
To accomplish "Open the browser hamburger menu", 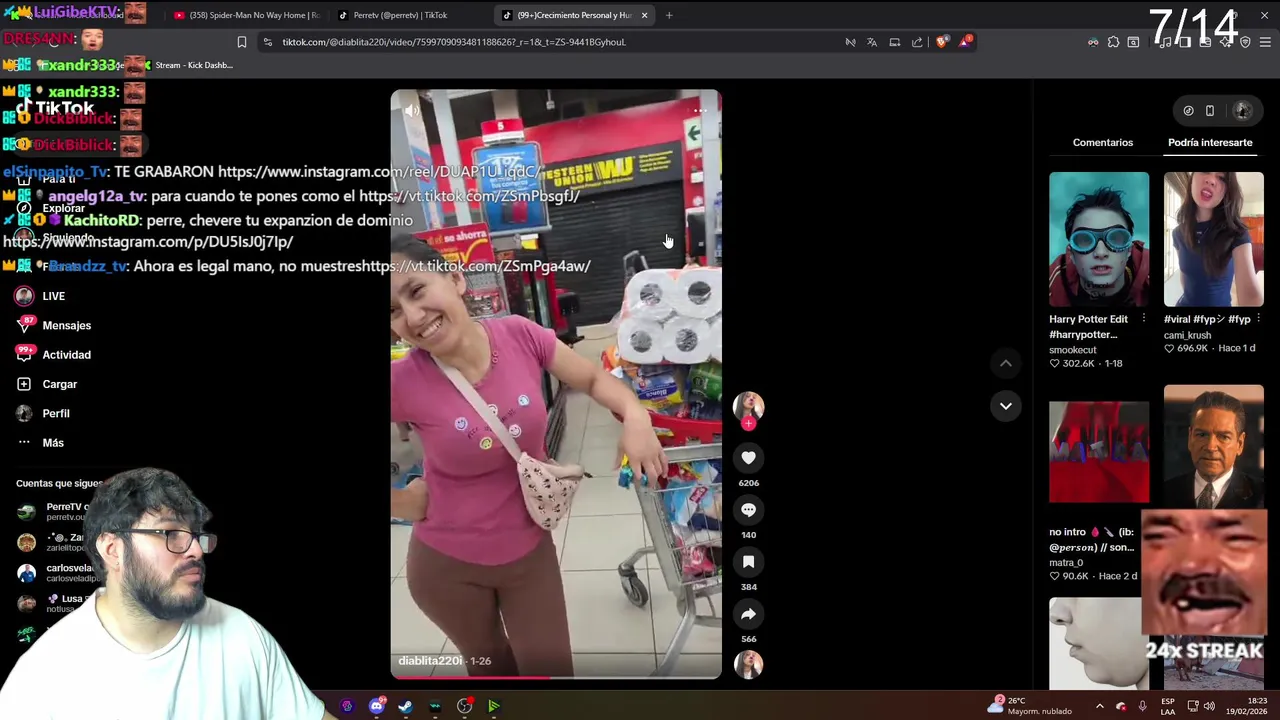I will [x=1265, y=42].
